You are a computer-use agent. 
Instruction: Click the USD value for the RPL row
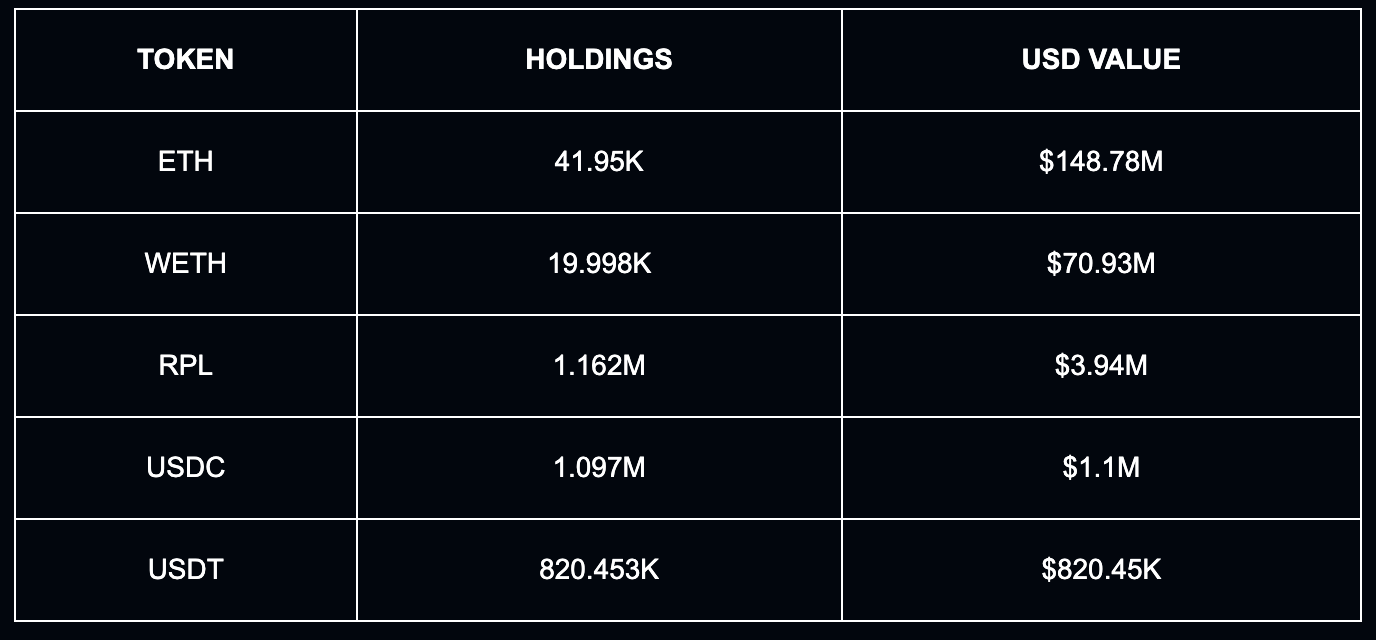[x=1101, y=365]
